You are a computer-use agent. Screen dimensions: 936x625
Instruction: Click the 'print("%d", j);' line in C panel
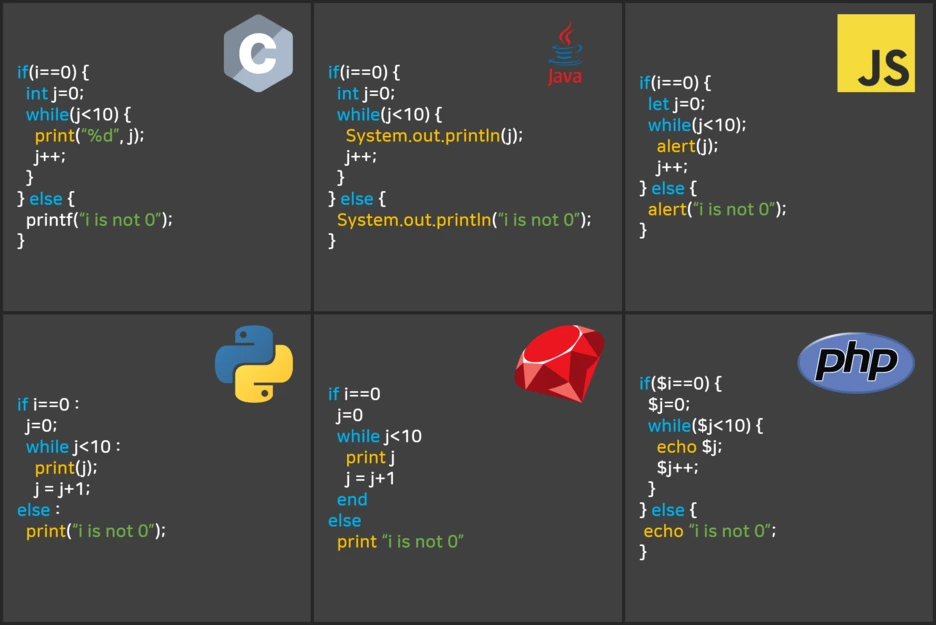pyautogui.click(x=90, y=136)
